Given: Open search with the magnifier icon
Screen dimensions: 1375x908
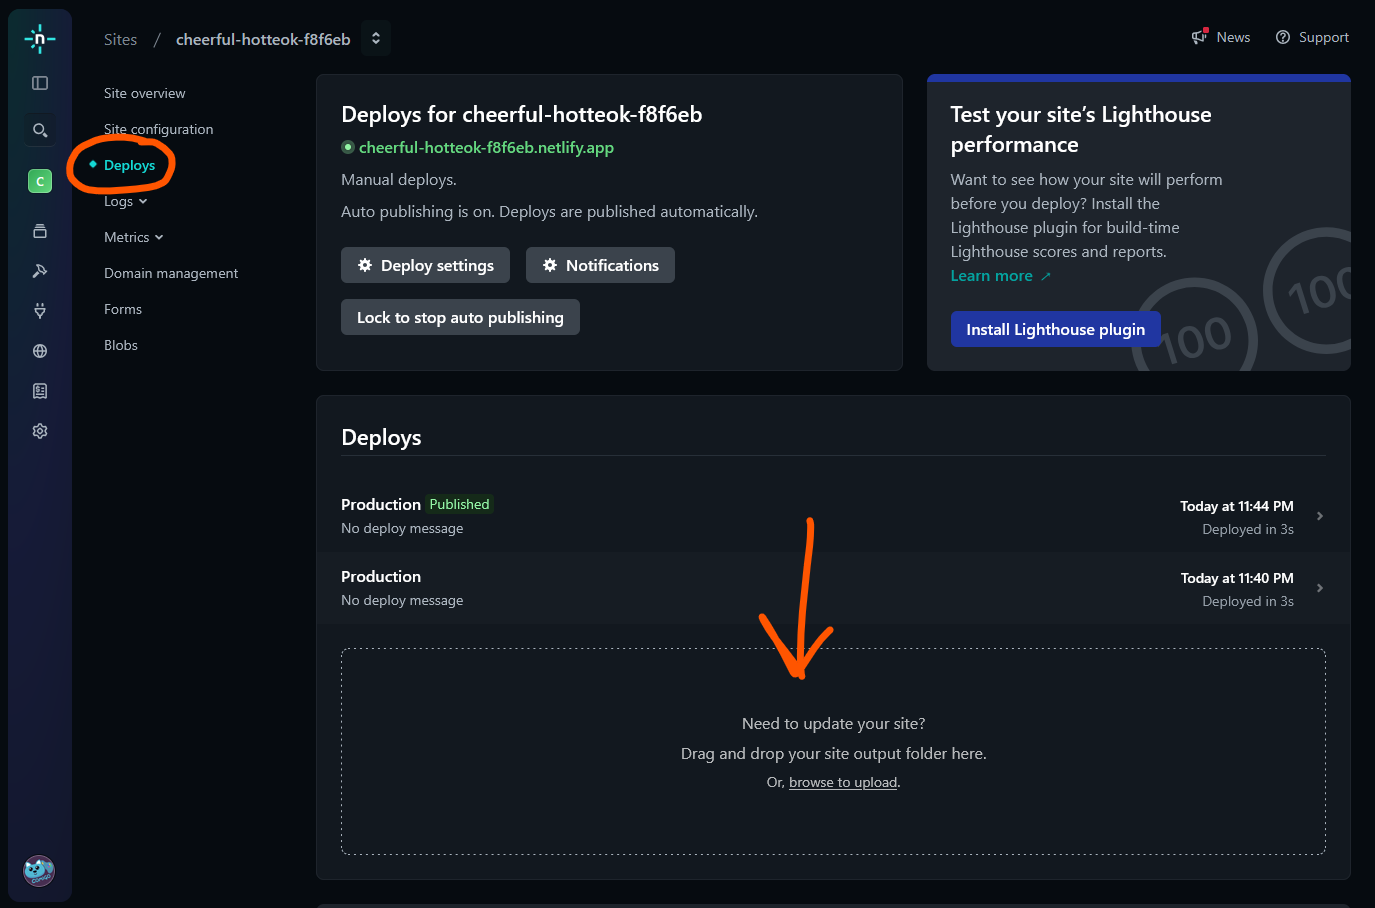Looking at the screenshot, I should click(x=40, y=130).
